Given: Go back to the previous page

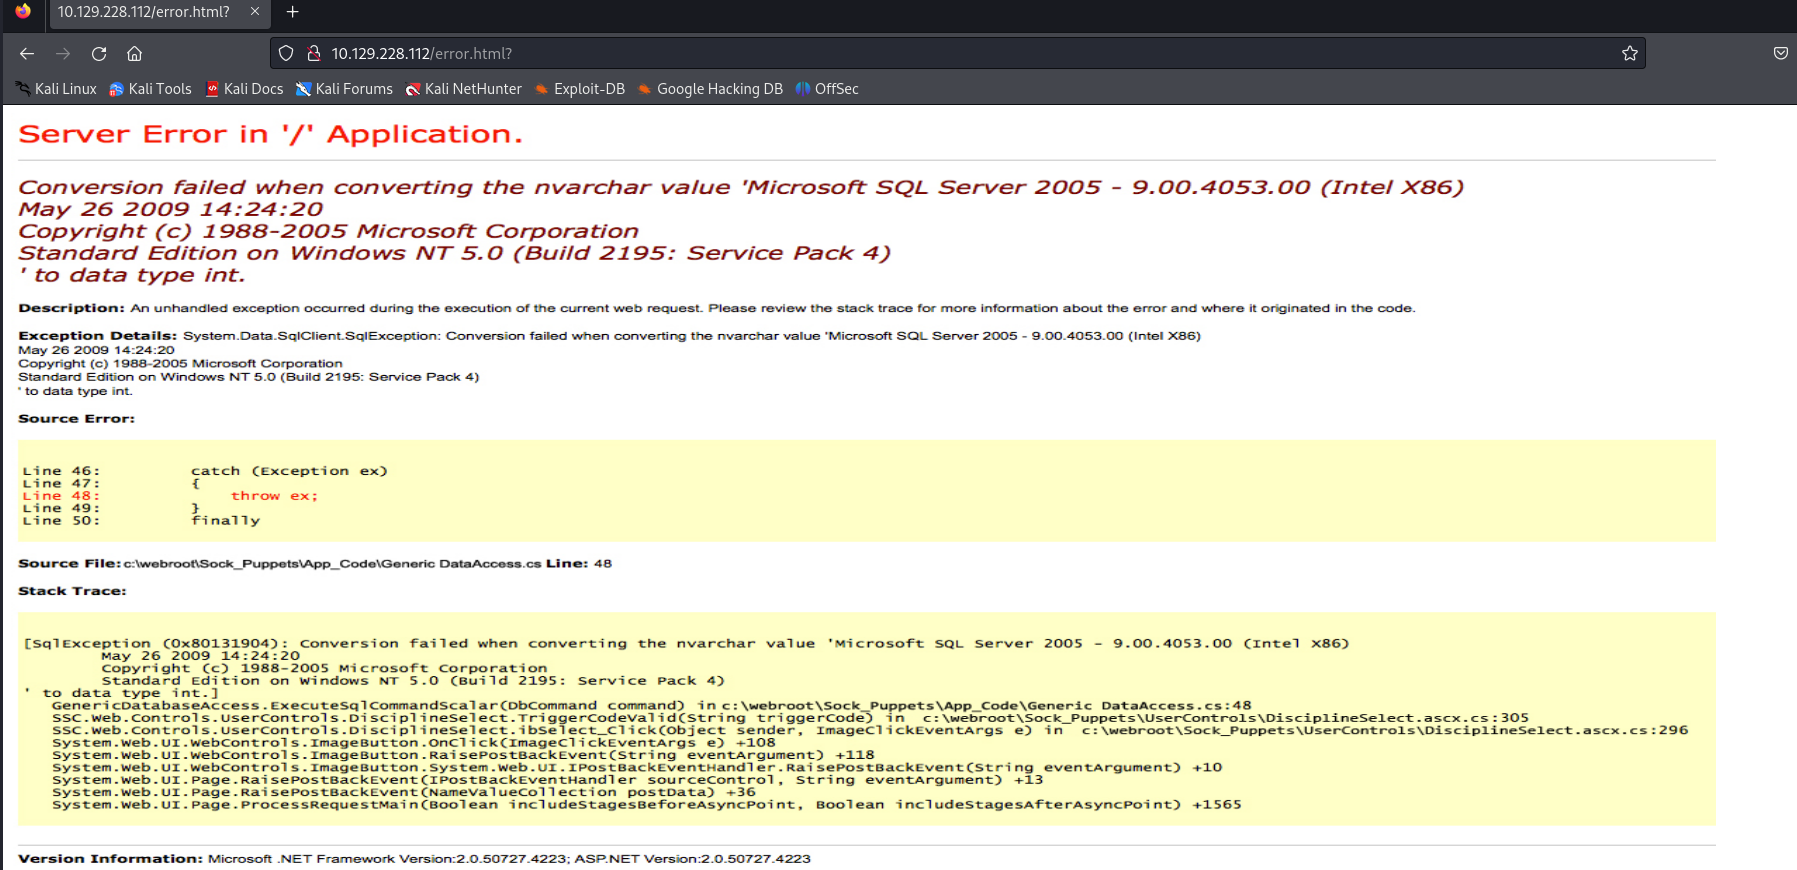Looking at the screenshot, I should pos(27,54).
